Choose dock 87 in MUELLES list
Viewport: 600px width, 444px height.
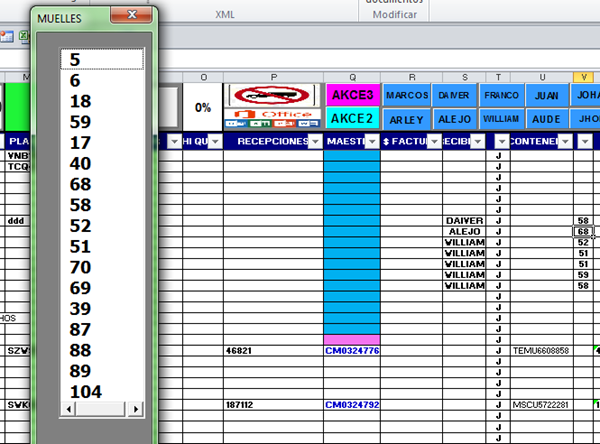click(102, 329)
